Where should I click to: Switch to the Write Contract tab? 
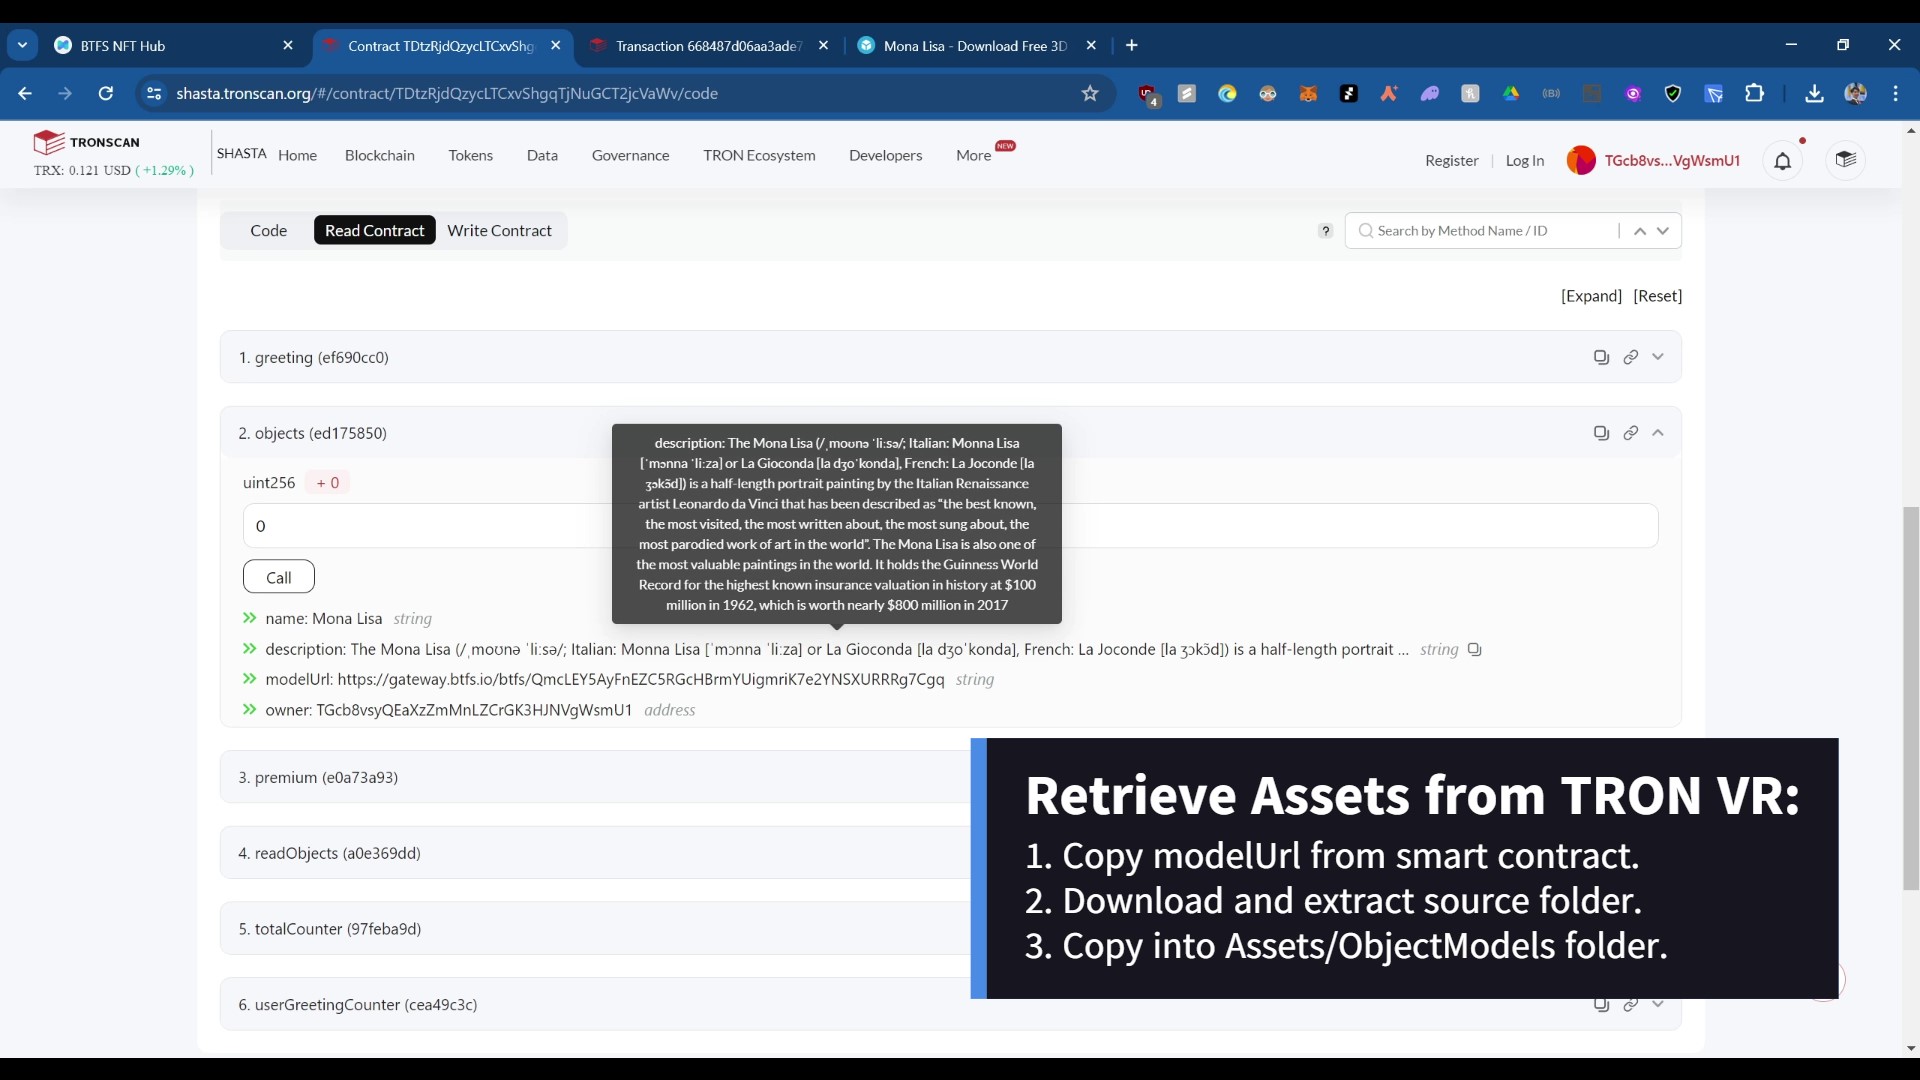[499, 231]
